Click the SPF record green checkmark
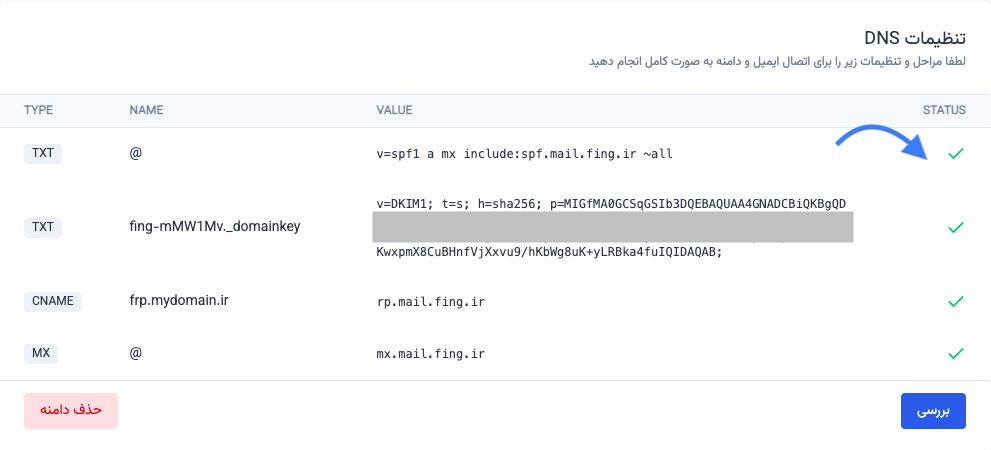The height and width of the screenshot is (450, 991). pyautogui.click(x=956, y=154)
